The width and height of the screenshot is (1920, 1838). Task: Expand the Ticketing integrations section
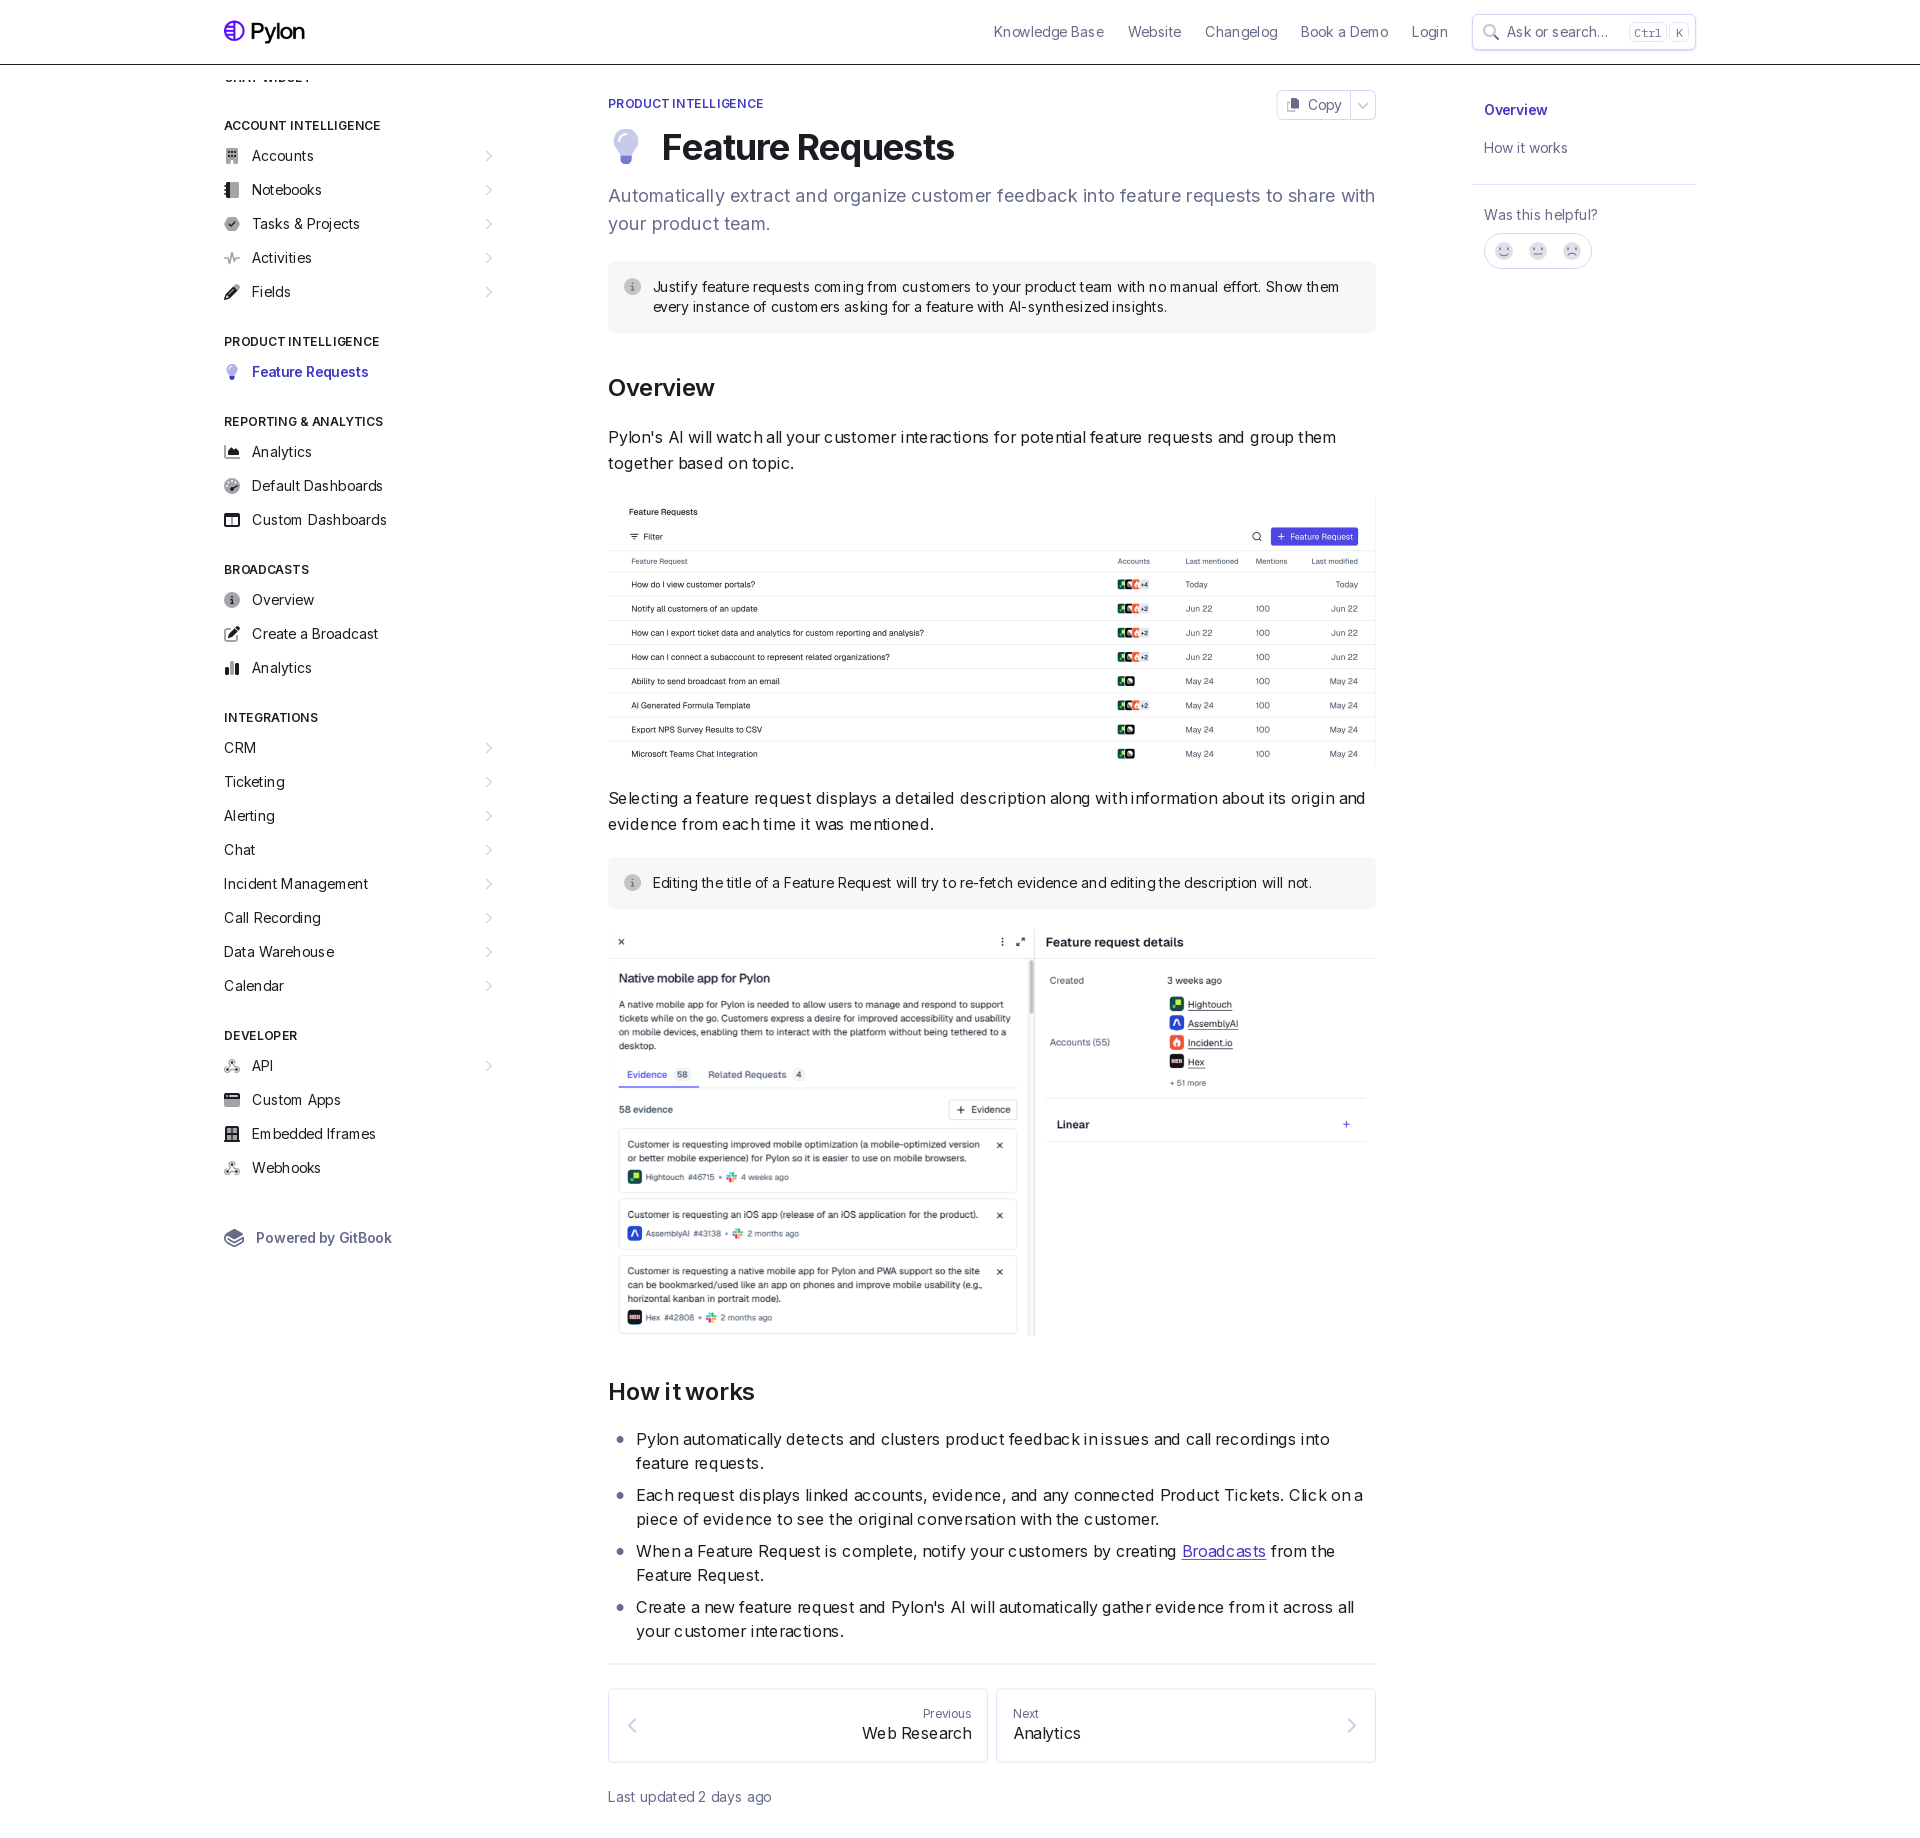(489, 782)
